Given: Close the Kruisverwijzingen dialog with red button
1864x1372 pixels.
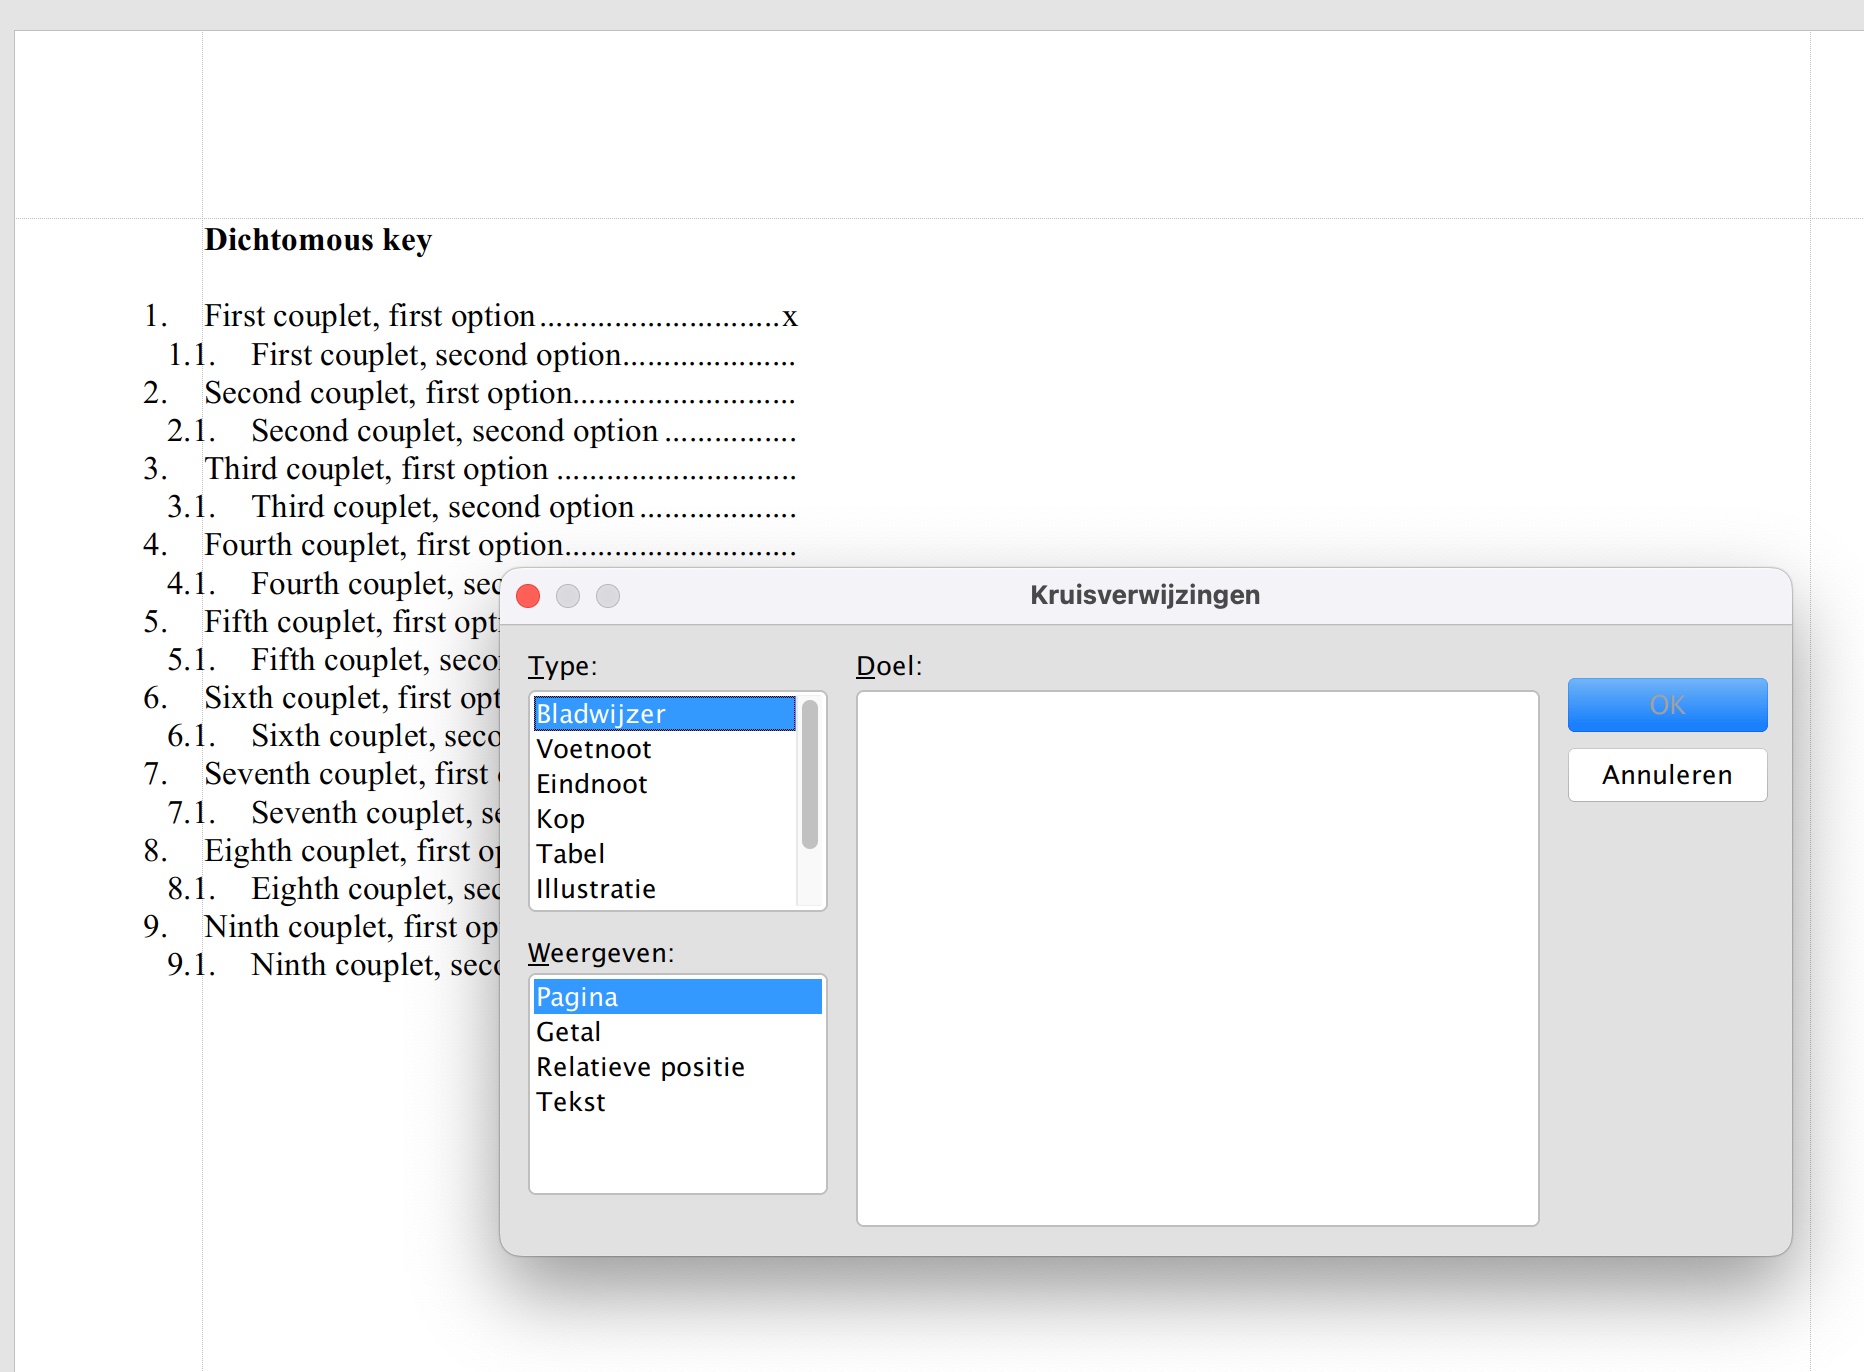Looking at the screenshot, I should pos(528,596).
